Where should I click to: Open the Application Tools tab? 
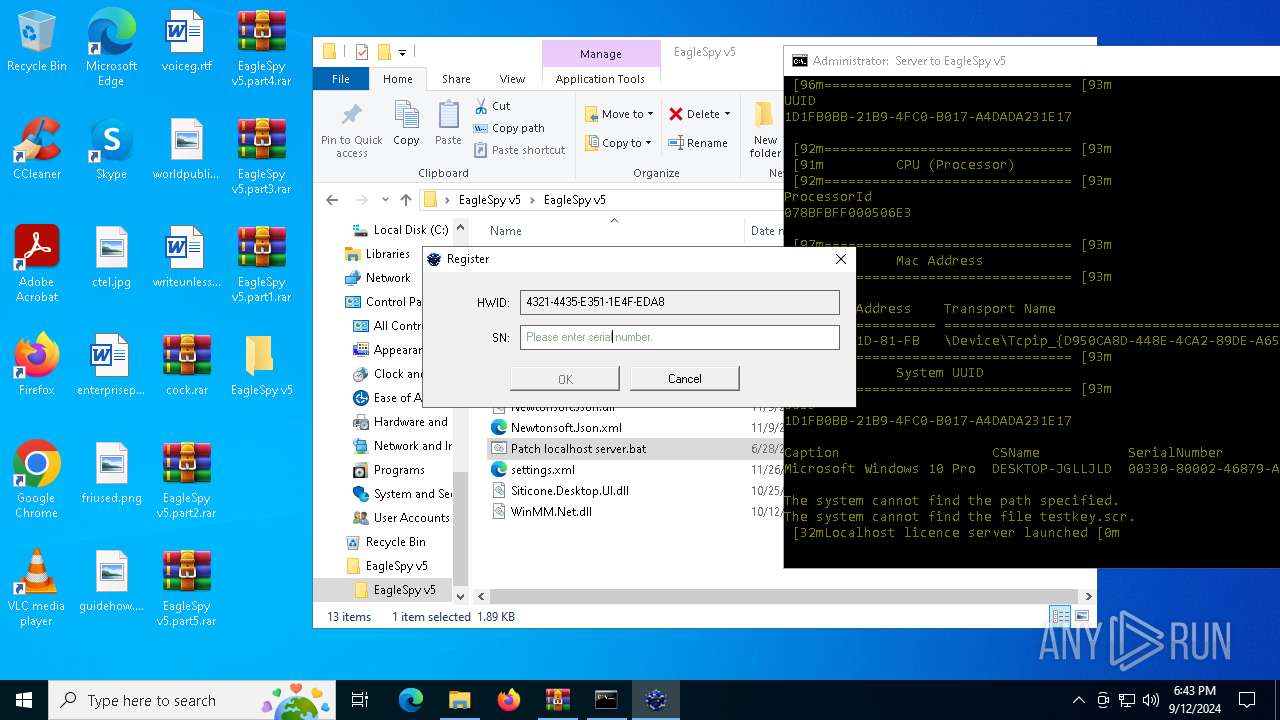600,79
